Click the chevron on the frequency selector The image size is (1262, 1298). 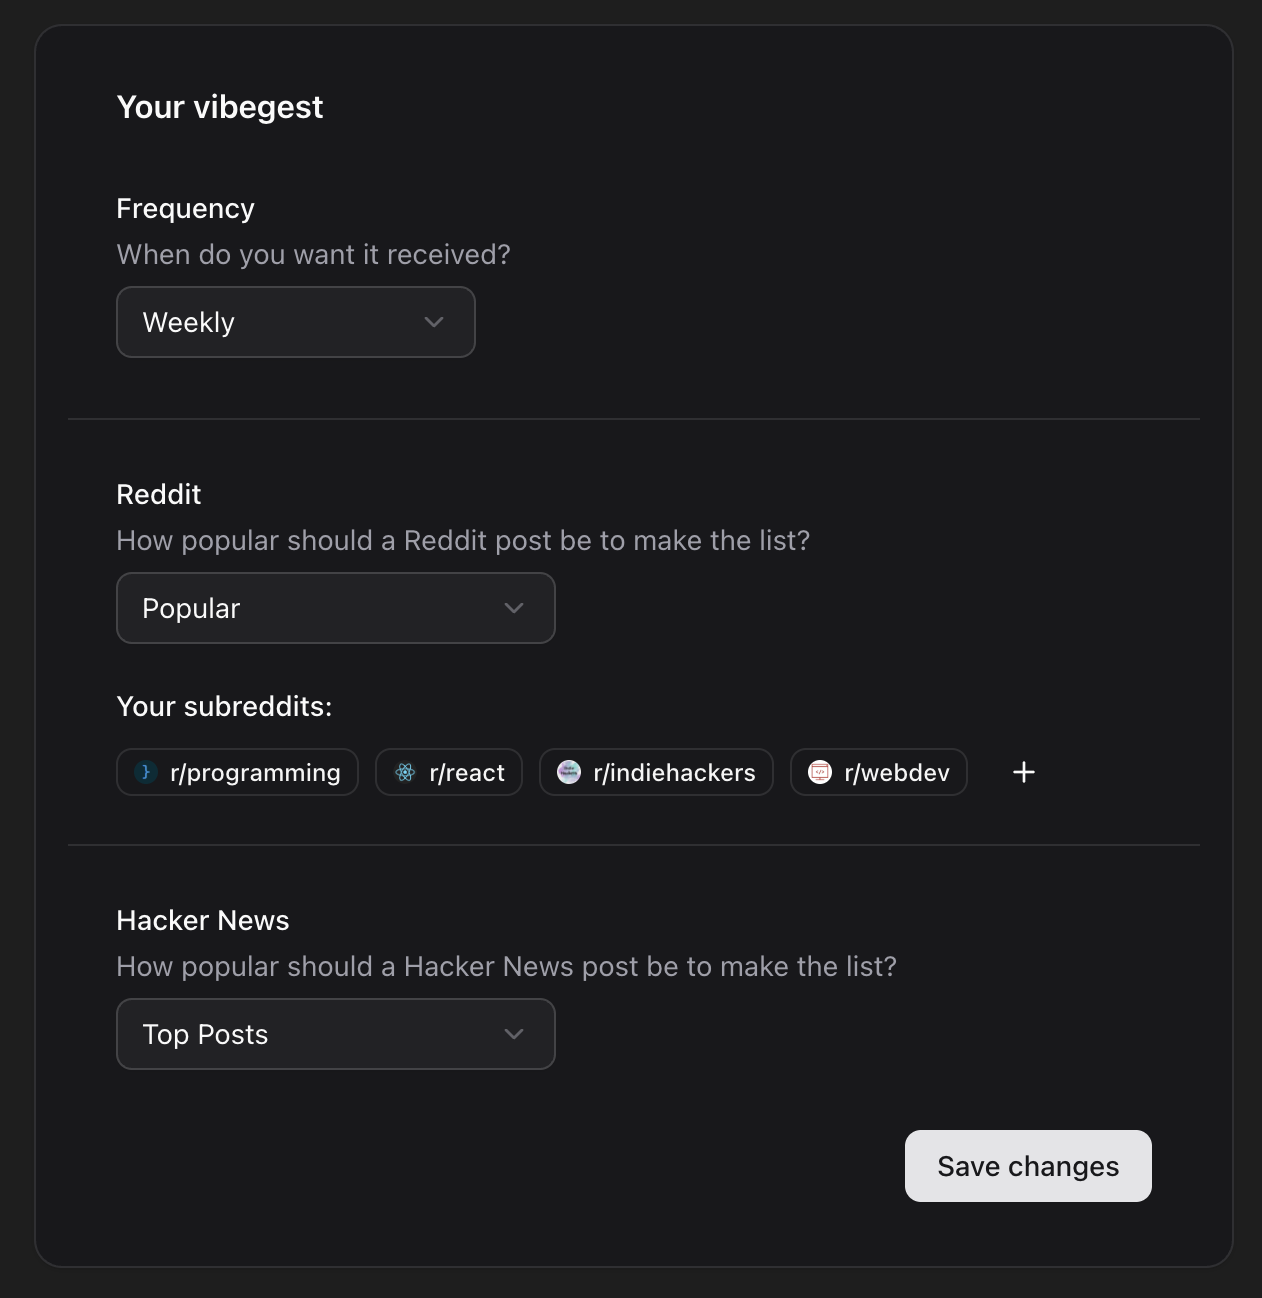433,322
